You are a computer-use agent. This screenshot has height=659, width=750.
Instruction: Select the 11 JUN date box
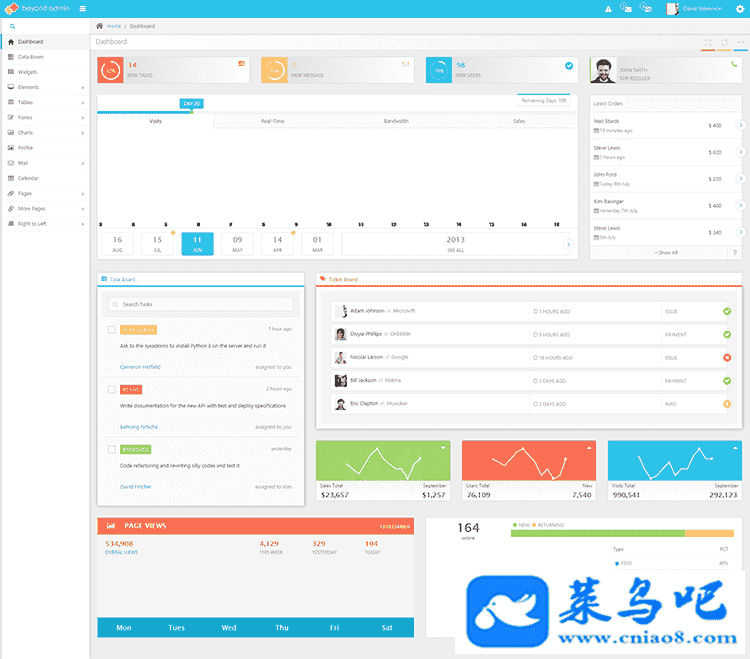coord(198,244)
